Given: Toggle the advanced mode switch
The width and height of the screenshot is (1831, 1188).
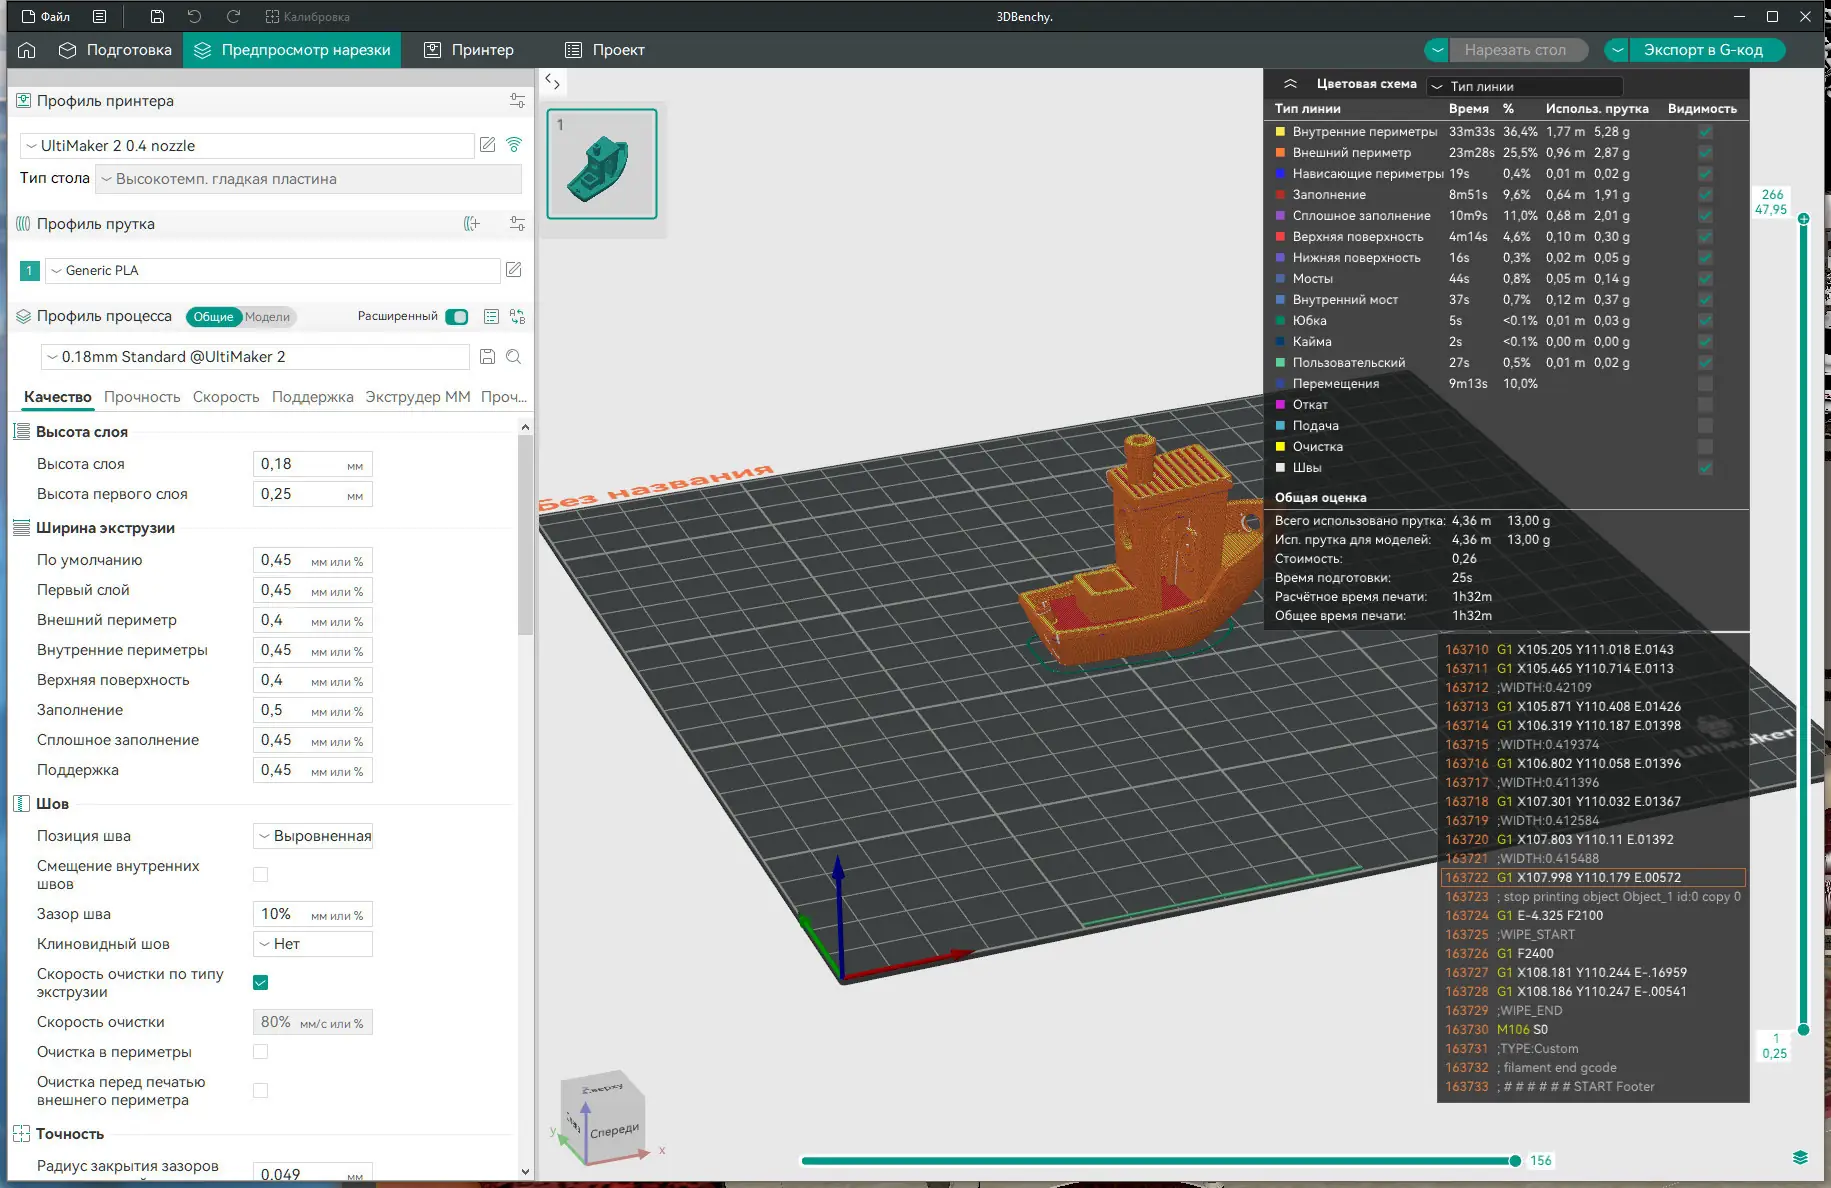Looking at the screenshot, I should point(457,317).
